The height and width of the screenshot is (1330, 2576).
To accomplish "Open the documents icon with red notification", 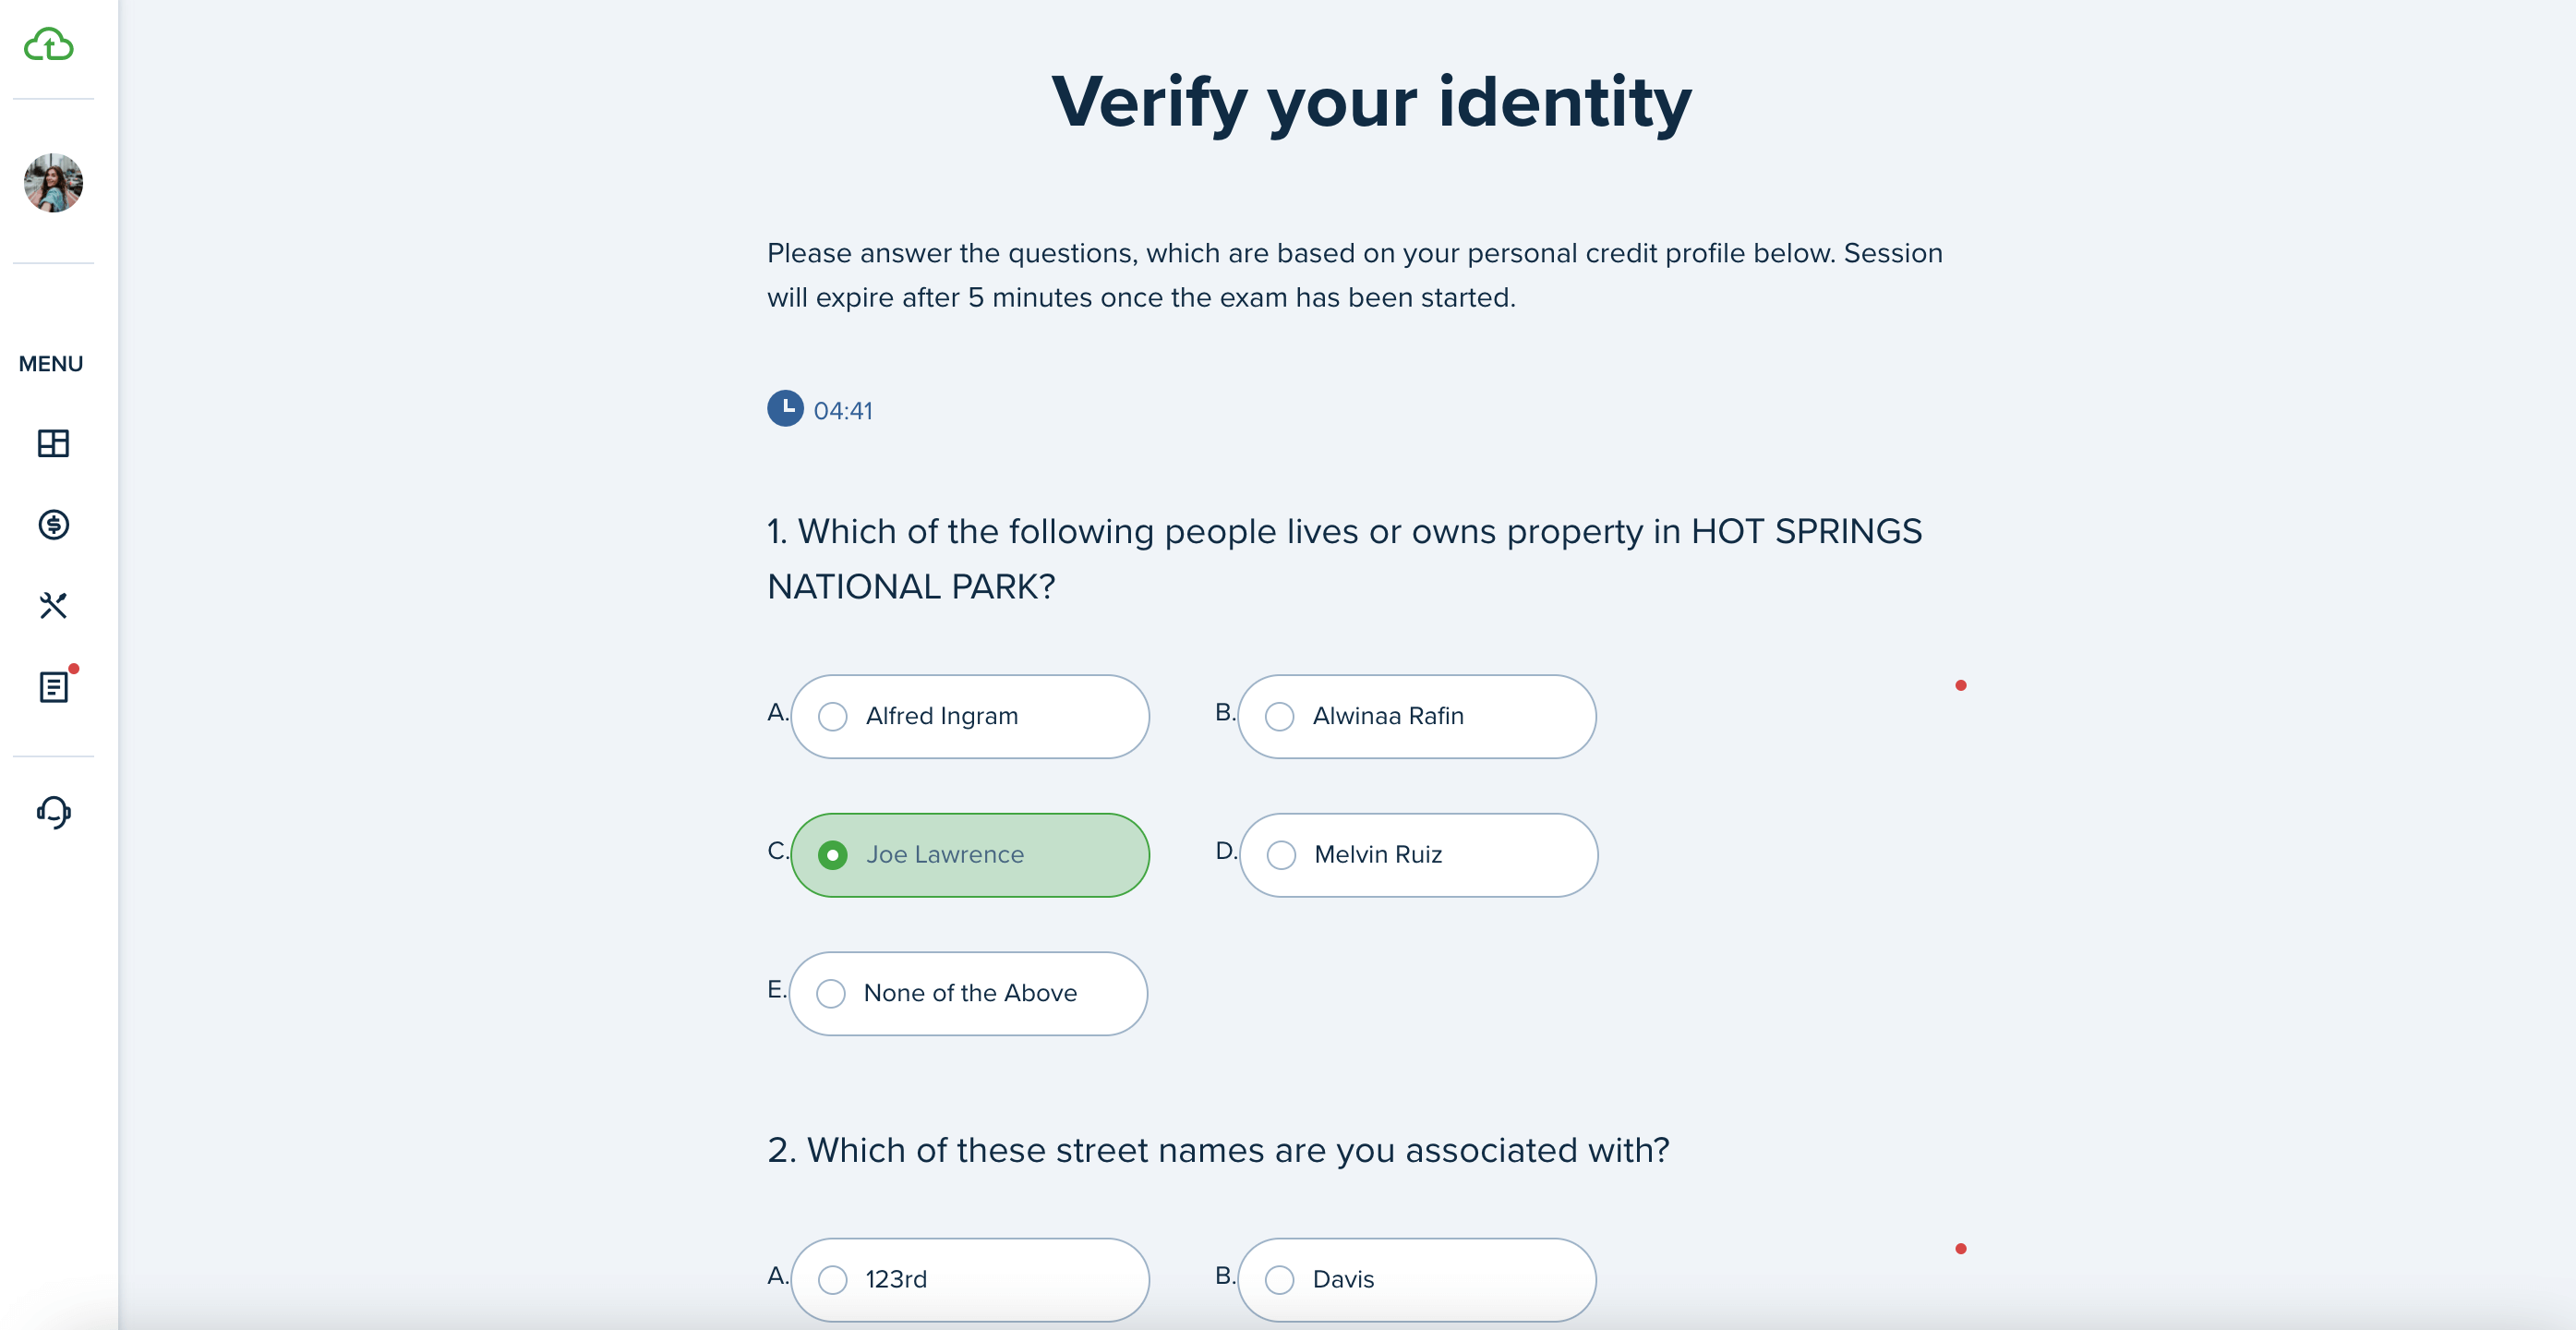I will click(54, 686).
